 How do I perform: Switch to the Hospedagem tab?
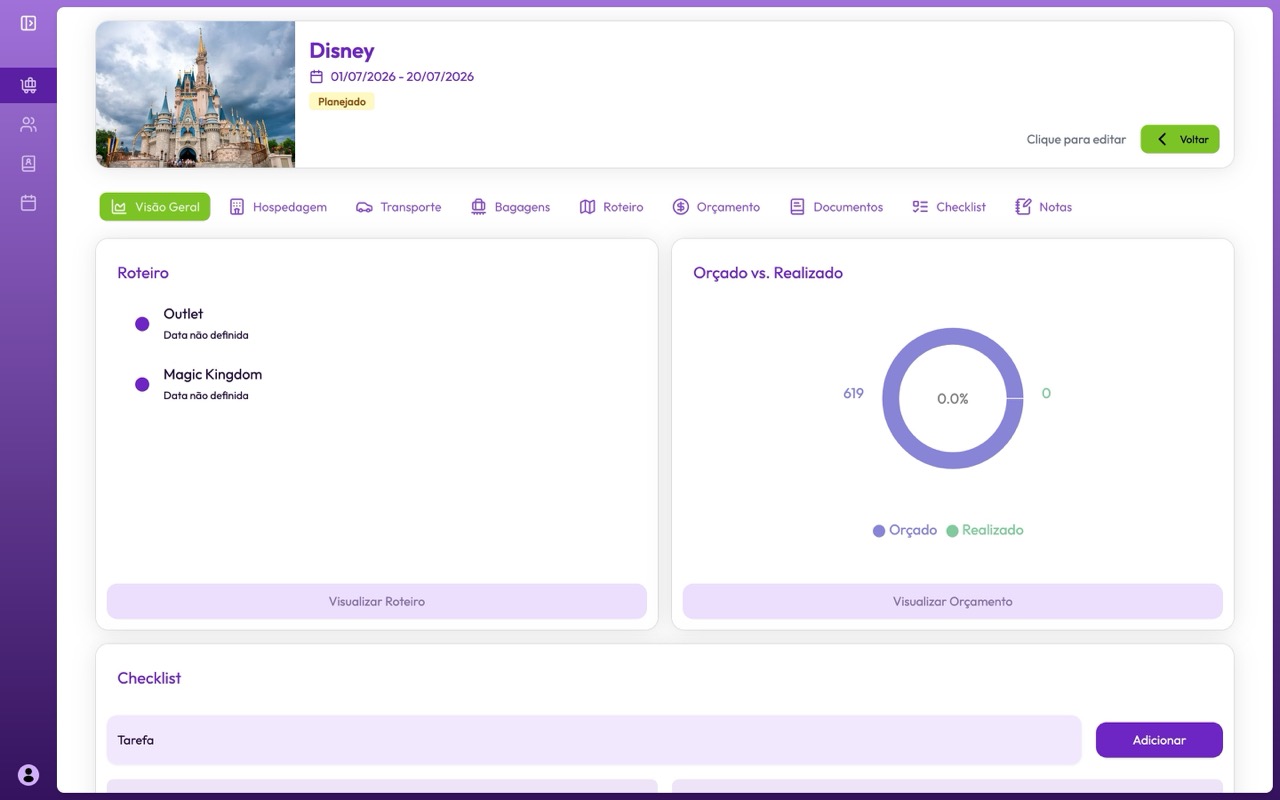[x=278, y=207]
